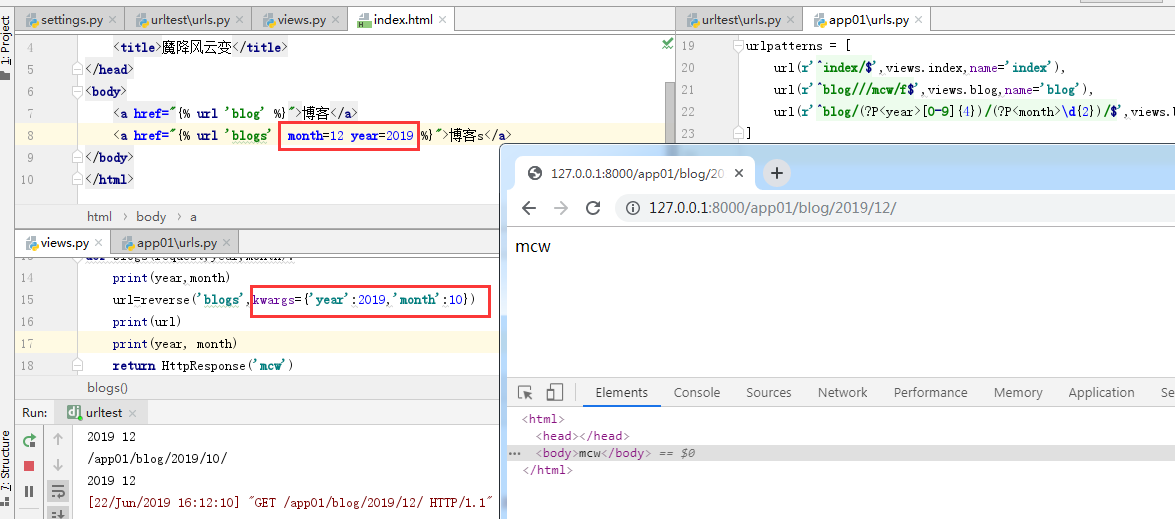Click the fold marker at line 9 closing body
Screen dimensions: 1175x519
point(76,158)
